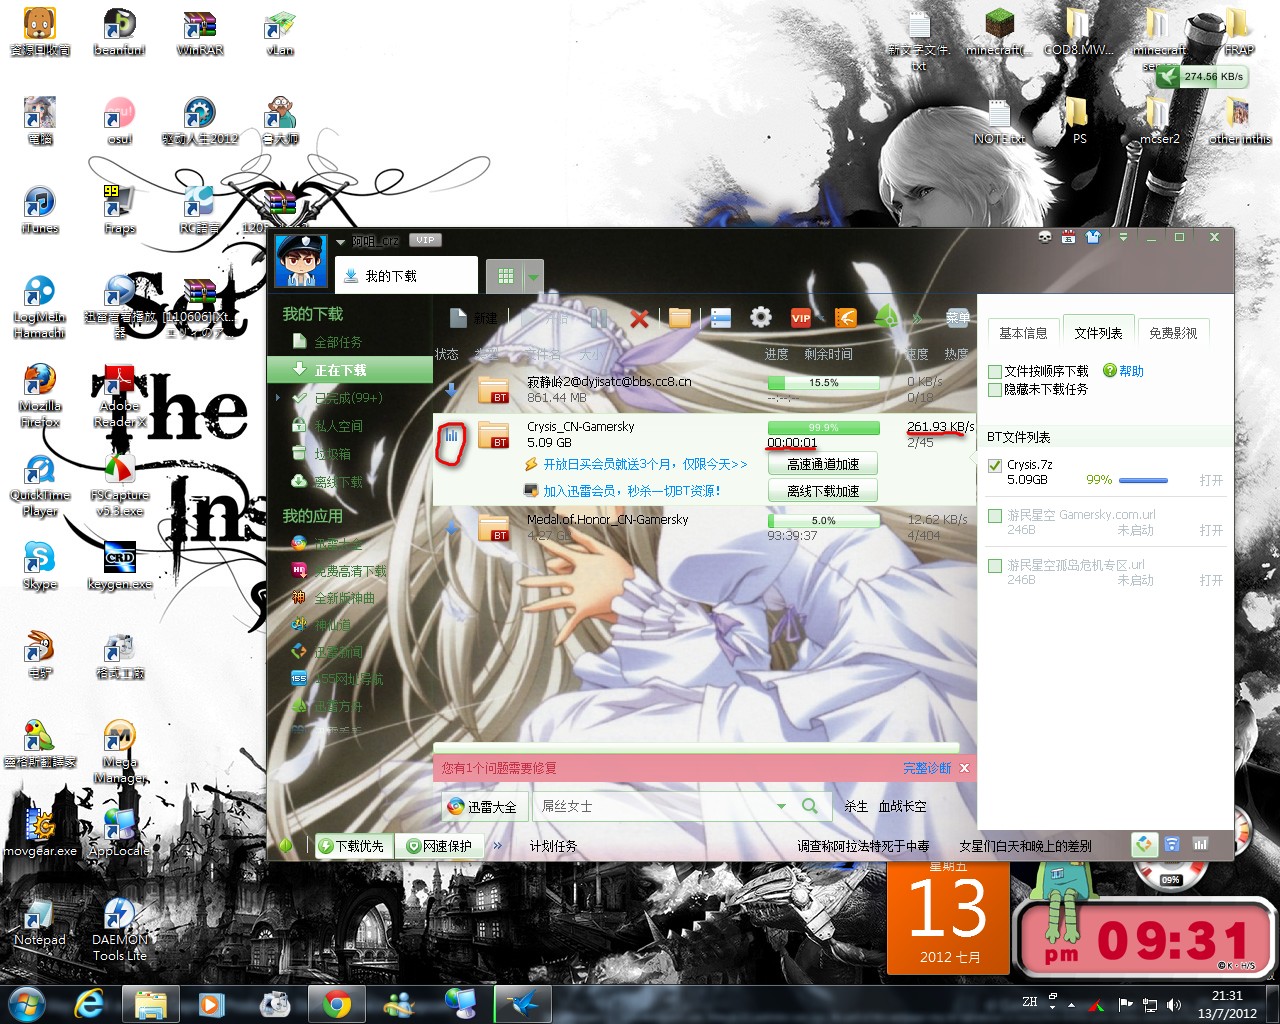The width and height of the screenshot is (1280, 1024).
Task: Open Google Chrome from taskbar
Action: pyautogui.click(x=337, y=1003)
